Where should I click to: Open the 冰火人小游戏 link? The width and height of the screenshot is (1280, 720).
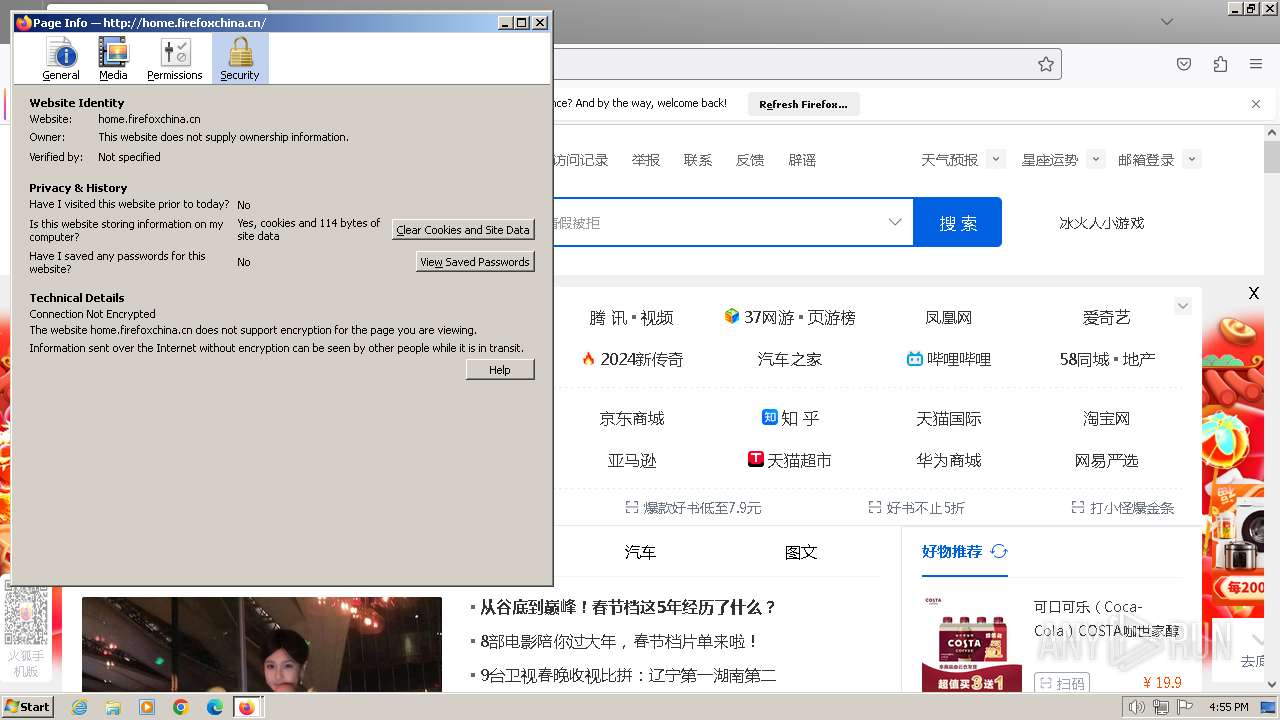point(1101,223)
